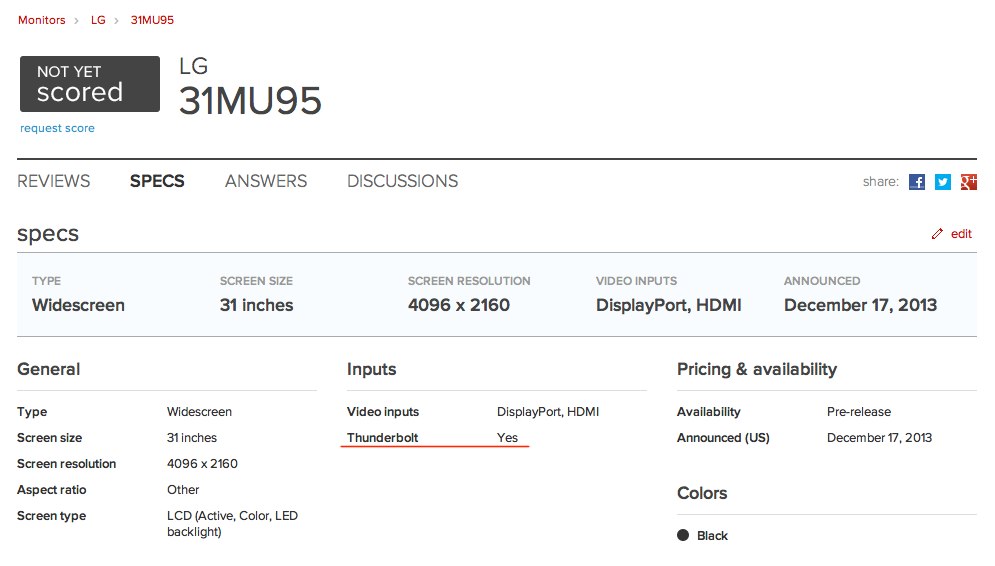995x566 pixels.
Task: Click the summary value 31 inches
Action: (256, 305)
